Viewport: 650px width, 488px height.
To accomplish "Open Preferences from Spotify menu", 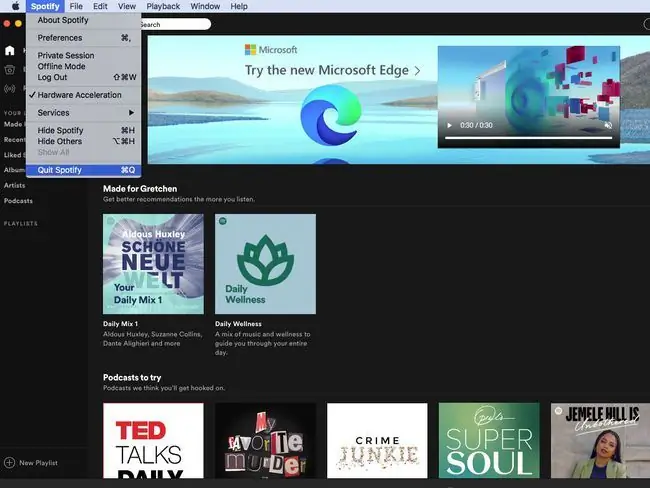I will pyautogui.click(x=83, y=38).
